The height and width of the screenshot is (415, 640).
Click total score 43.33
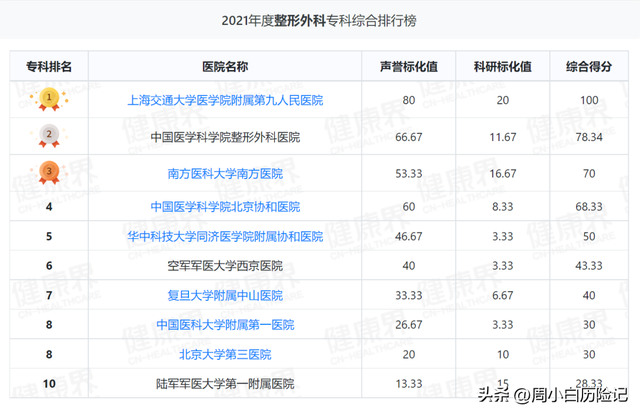tap(589, 266)
